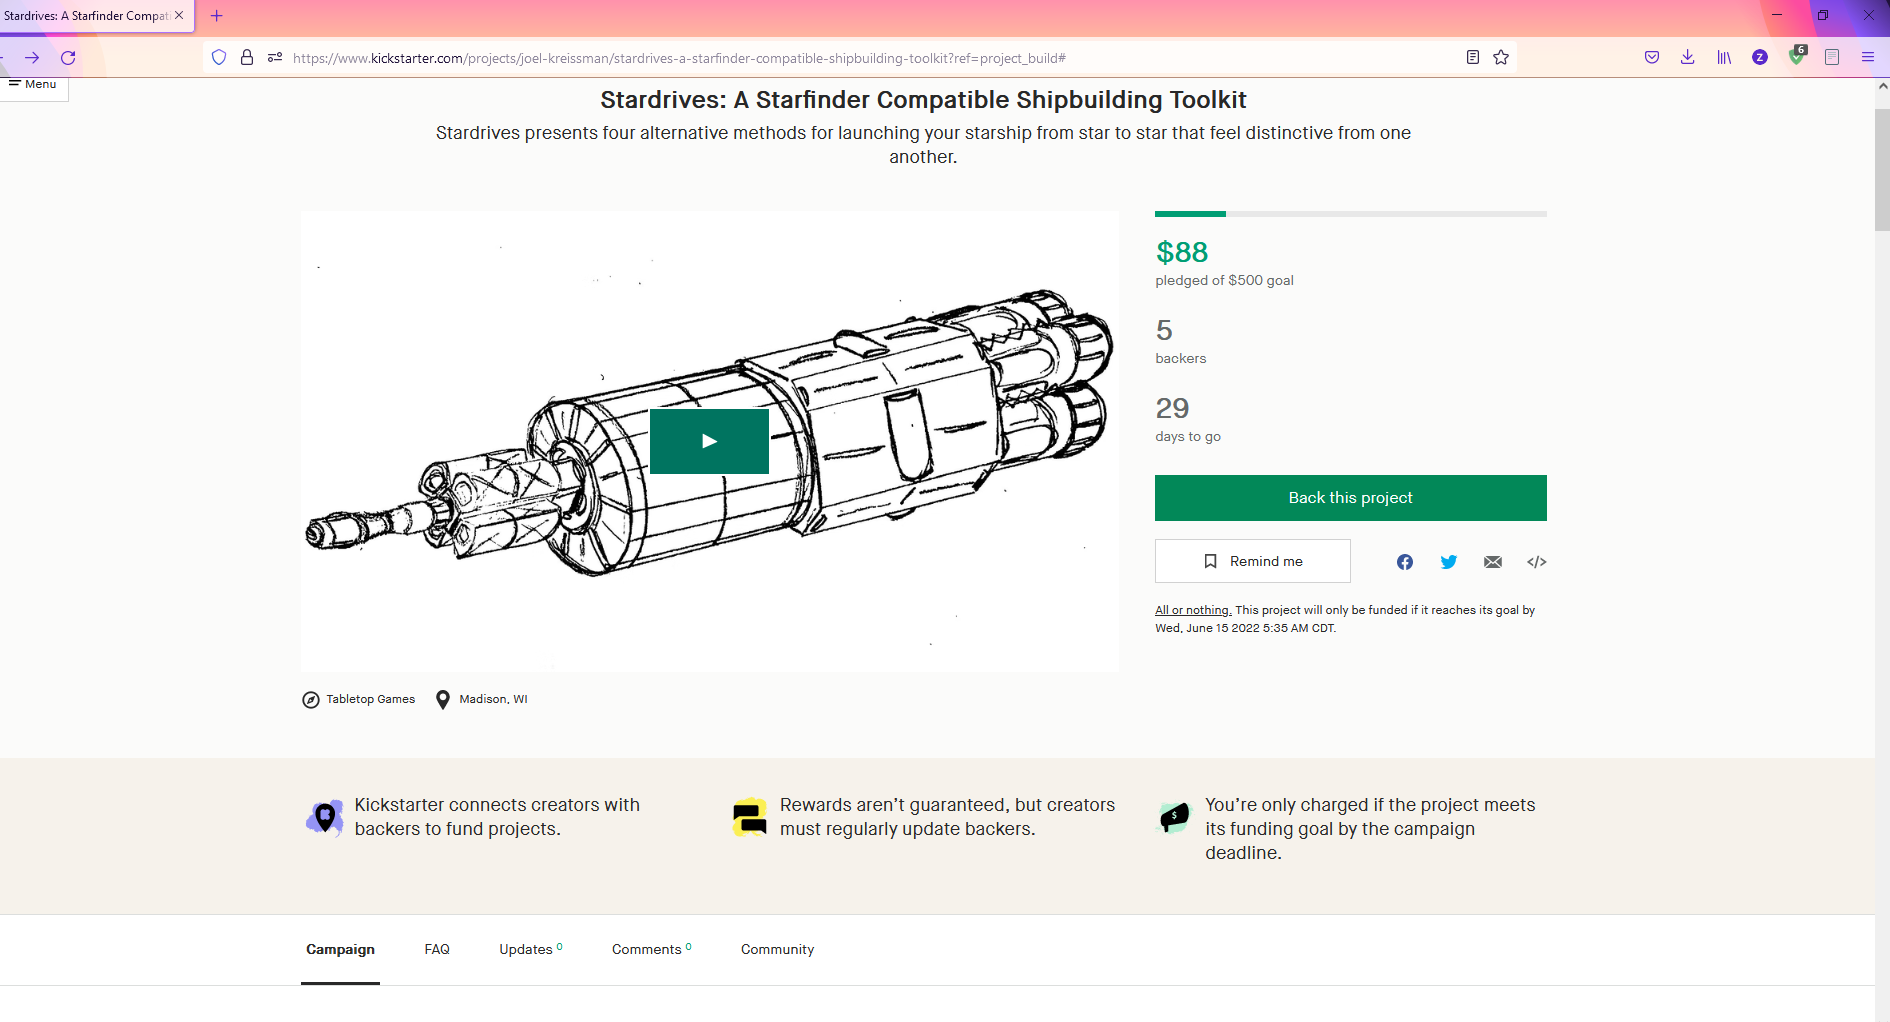The height and width of the screenshot is (1022, 1890).
Task: Play the Stardrives project video
Action: click(709, 441)
